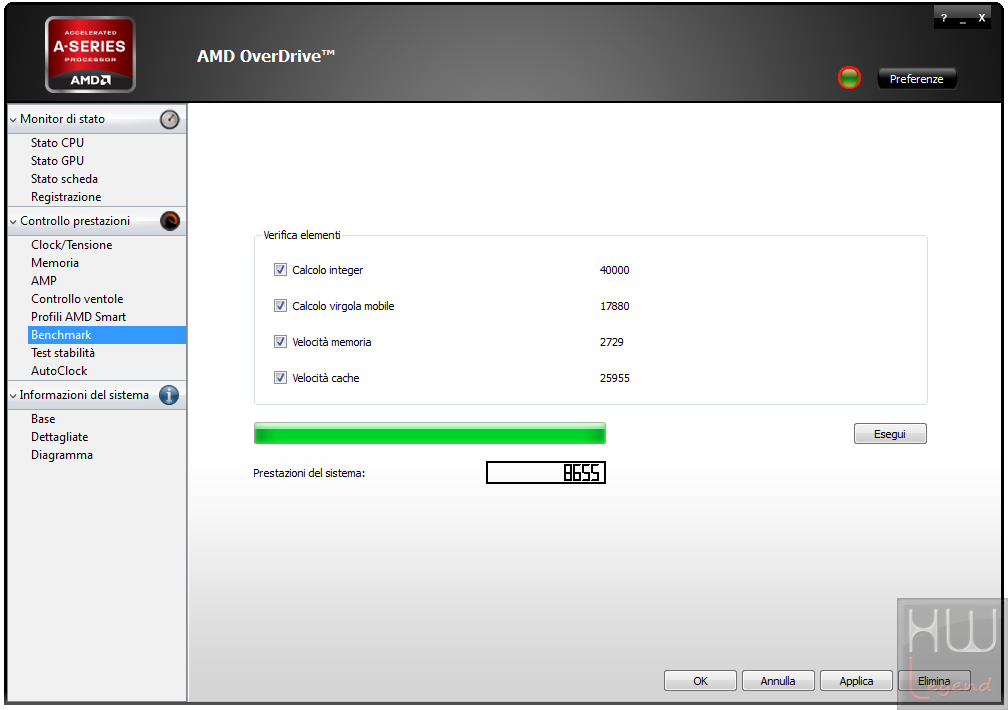Click the Calcolo integer score 40000
This screenshot has width=1008, height=710.
(615, 270)
